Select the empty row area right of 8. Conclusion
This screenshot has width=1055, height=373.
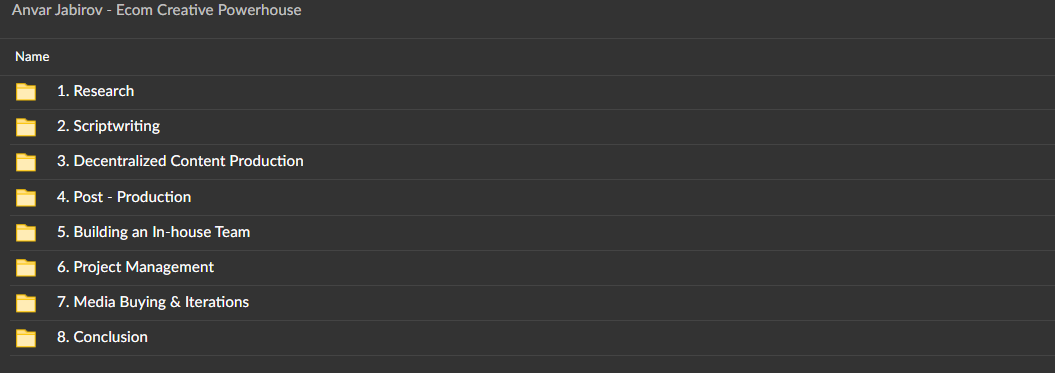599,338
